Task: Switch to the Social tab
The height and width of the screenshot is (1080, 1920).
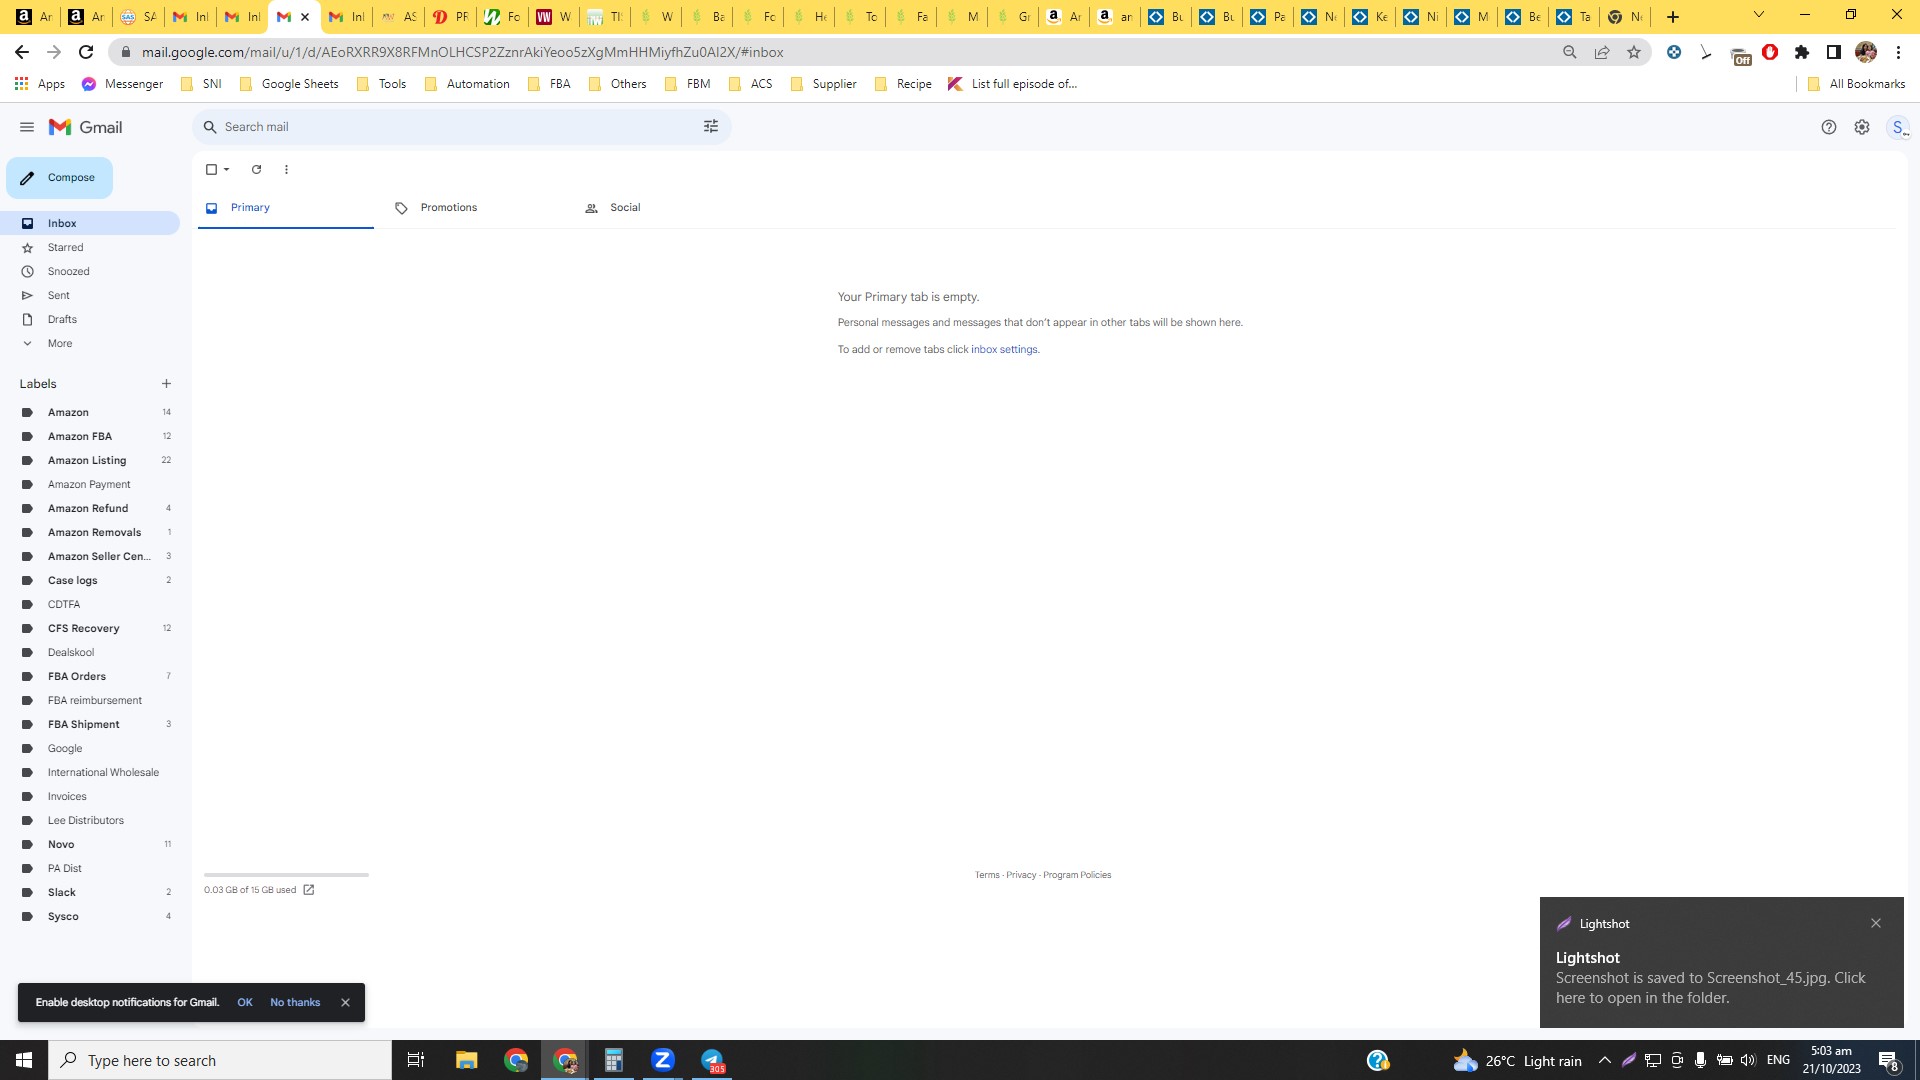Action: pos(664,208)
